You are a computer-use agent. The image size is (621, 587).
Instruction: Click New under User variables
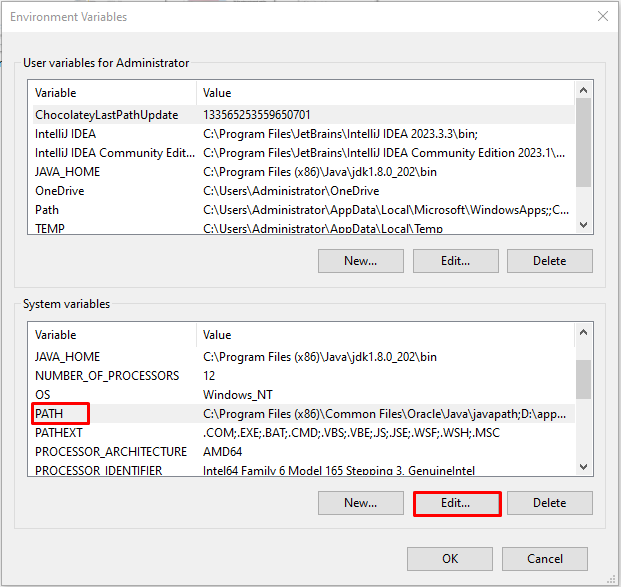coord(360,261)
